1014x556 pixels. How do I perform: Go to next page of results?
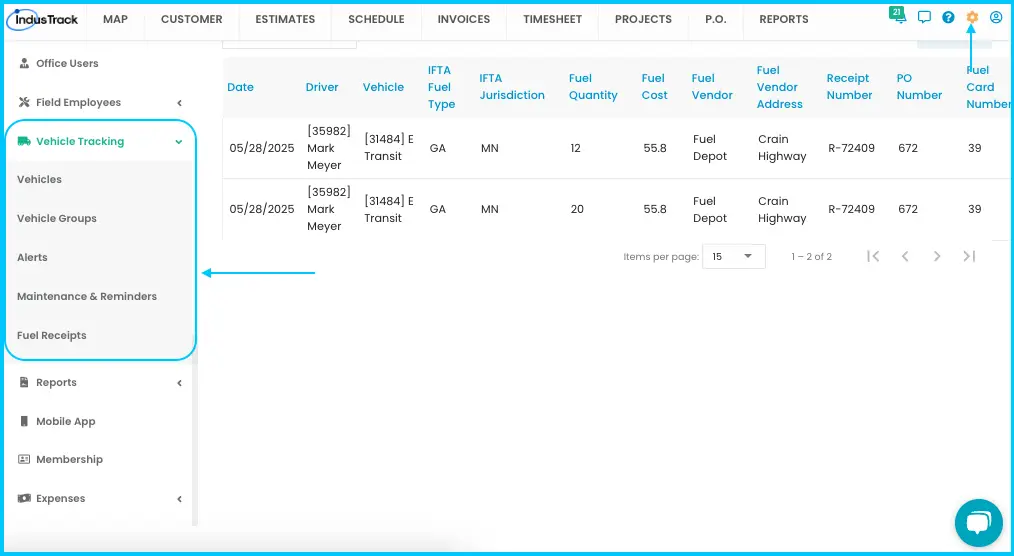click(937, 256)
